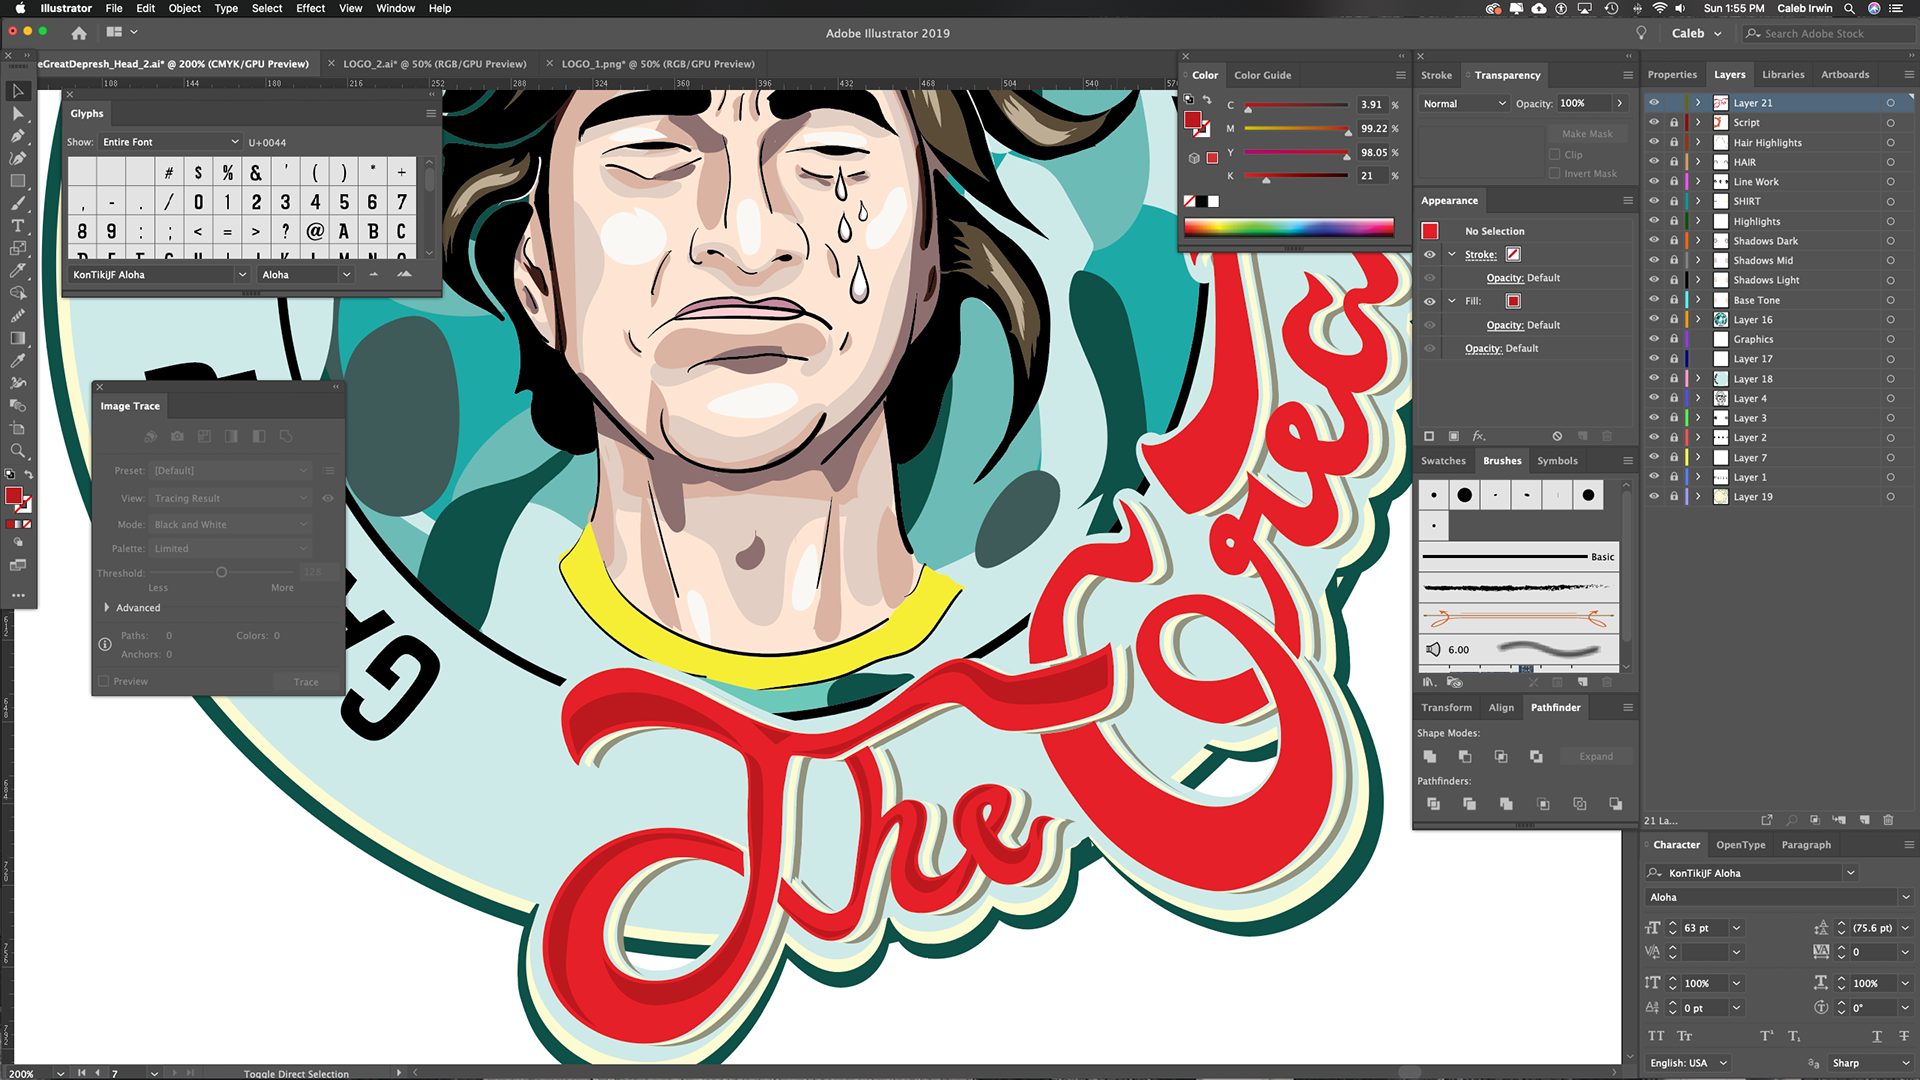
Task: Hide the Hair Highlights layer
Action: click(1654, 142)
